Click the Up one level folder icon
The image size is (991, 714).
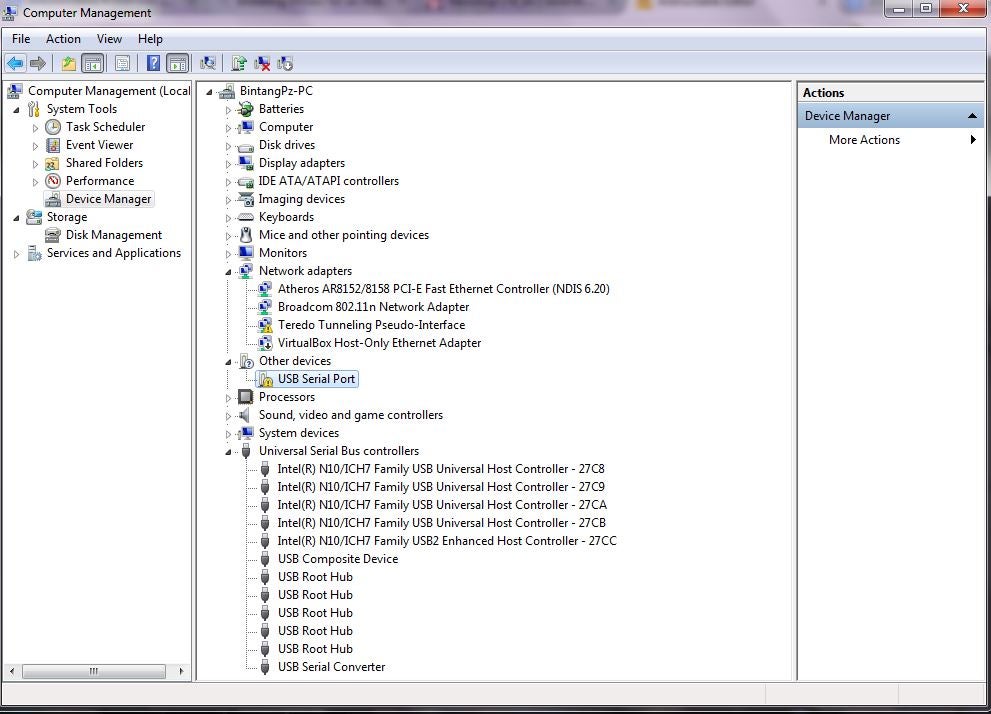[68, 63]
